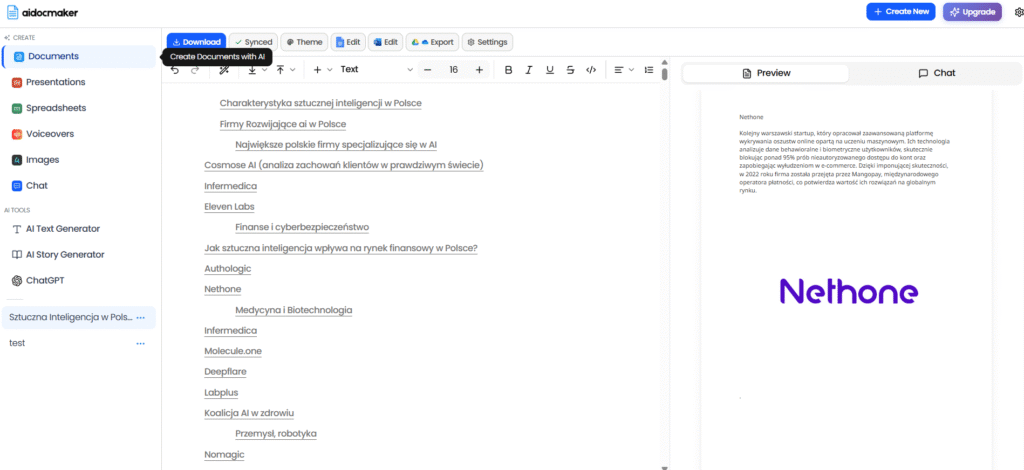Click the line spacing icon
The height and width of the screenshot is (470, 1024).
point(648,70)
